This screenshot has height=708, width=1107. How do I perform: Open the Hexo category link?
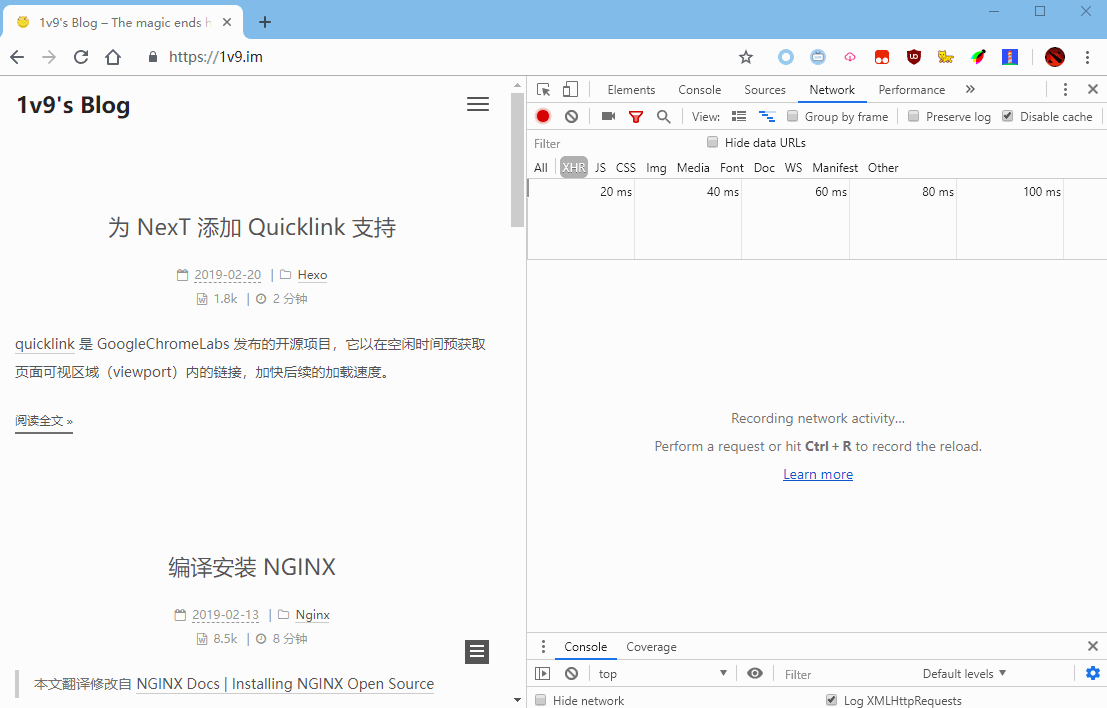[312, 275]
